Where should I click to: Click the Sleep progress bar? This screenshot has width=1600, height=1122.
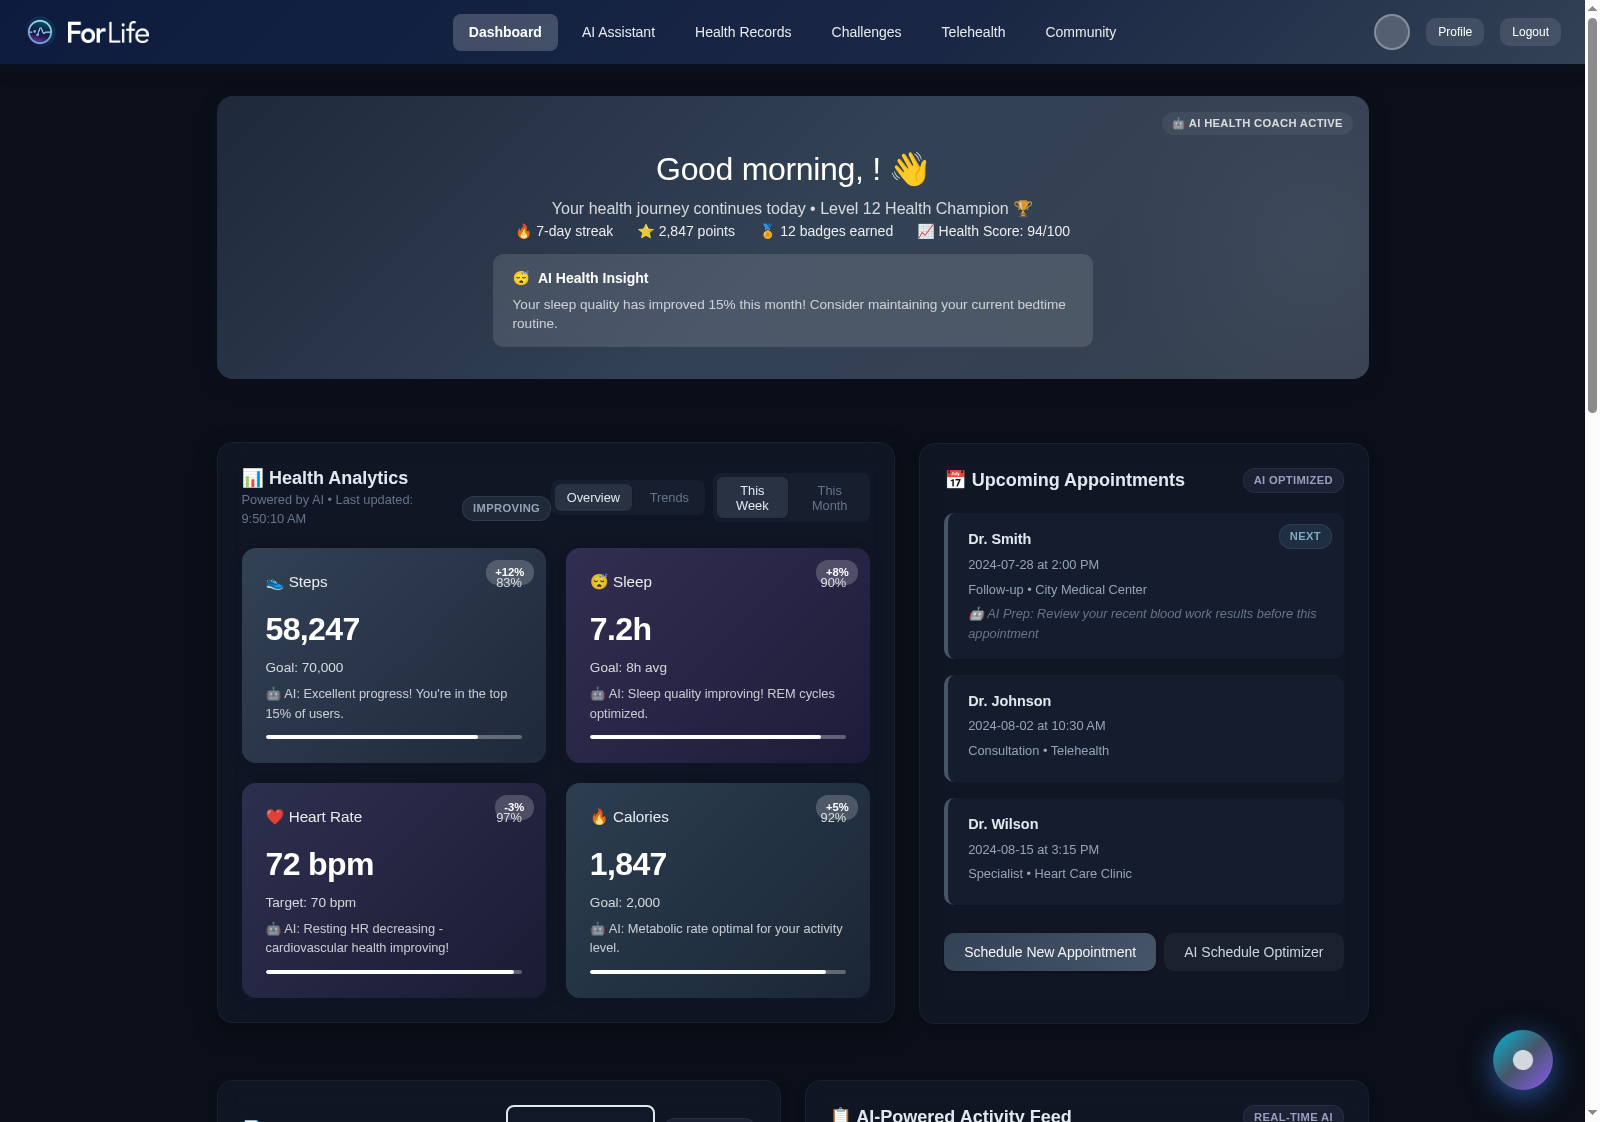click(718, 737)
